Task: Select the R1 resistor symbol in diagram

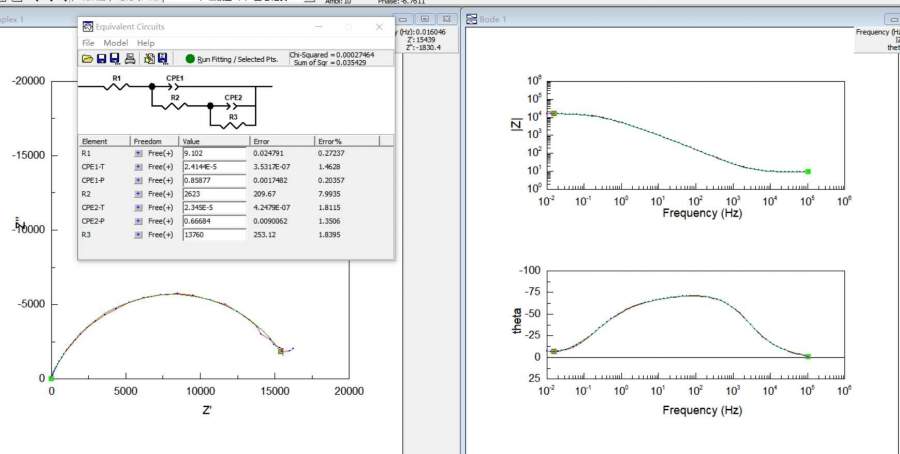Action: point(116,86)
